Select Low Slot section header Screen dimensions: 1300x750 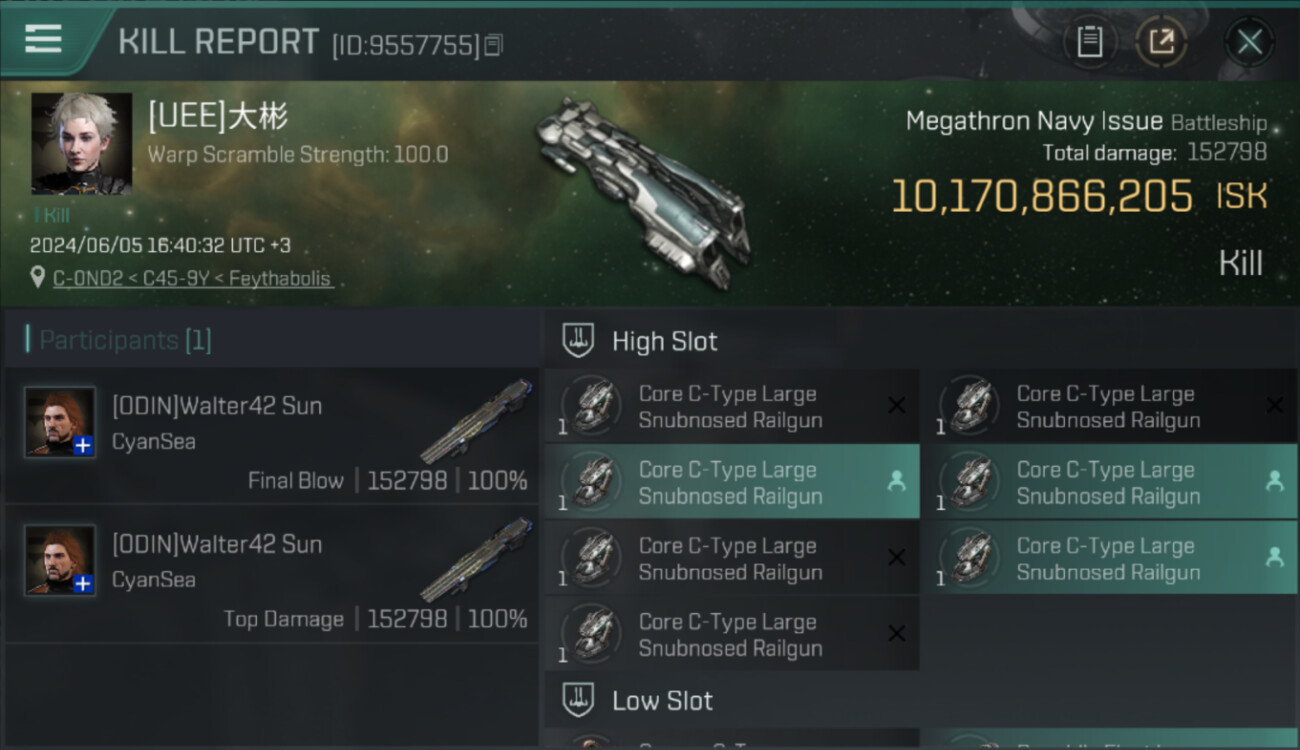coord(662,701)
